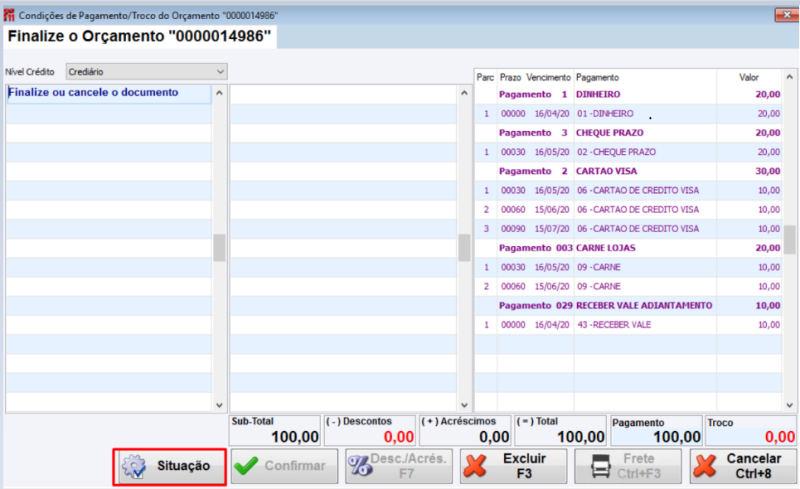Image resolution: width=800 pixels, height=489 pixels.
Task: Click the Total value field
Action: click(x=560, y=430)
